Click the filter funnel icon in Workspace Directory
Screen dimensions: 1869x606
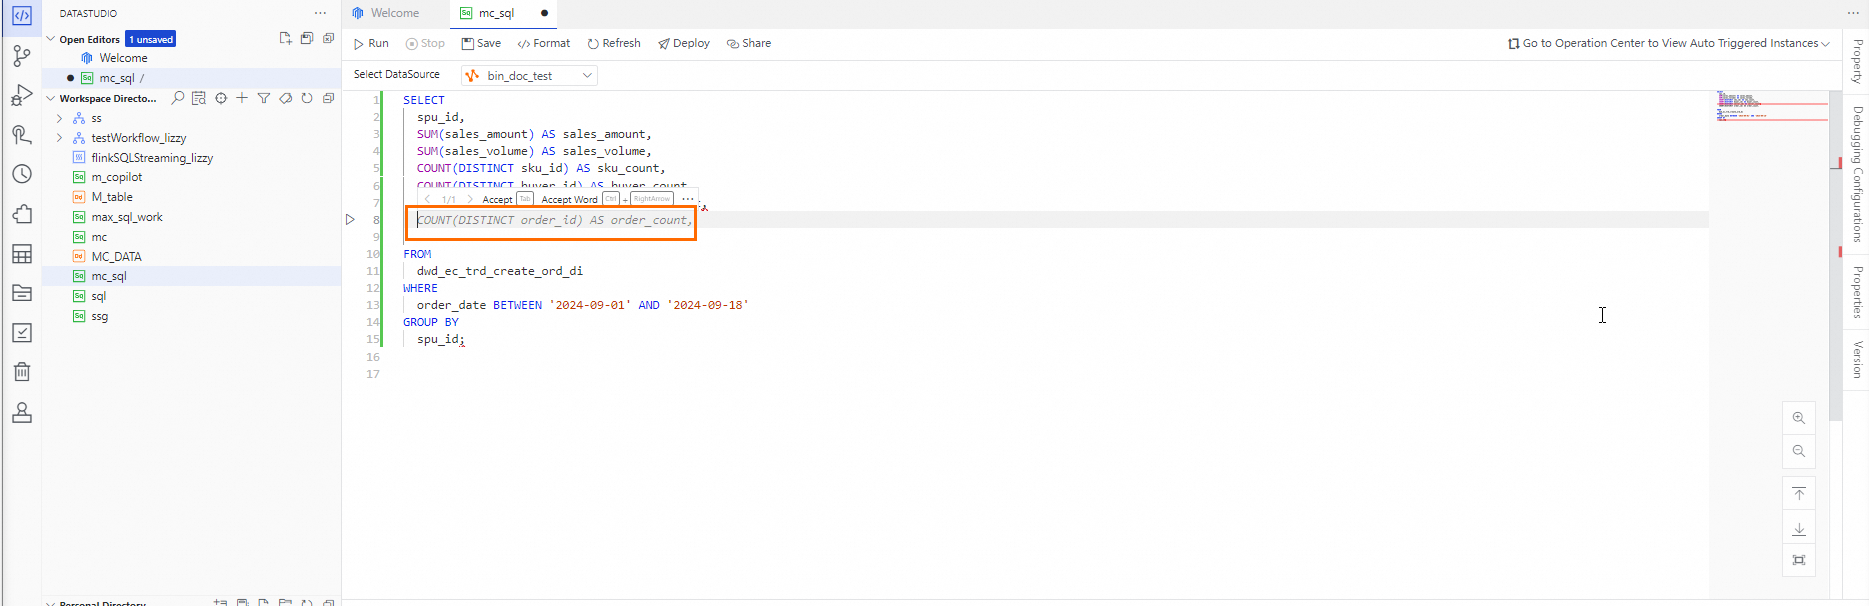[264, 98]
